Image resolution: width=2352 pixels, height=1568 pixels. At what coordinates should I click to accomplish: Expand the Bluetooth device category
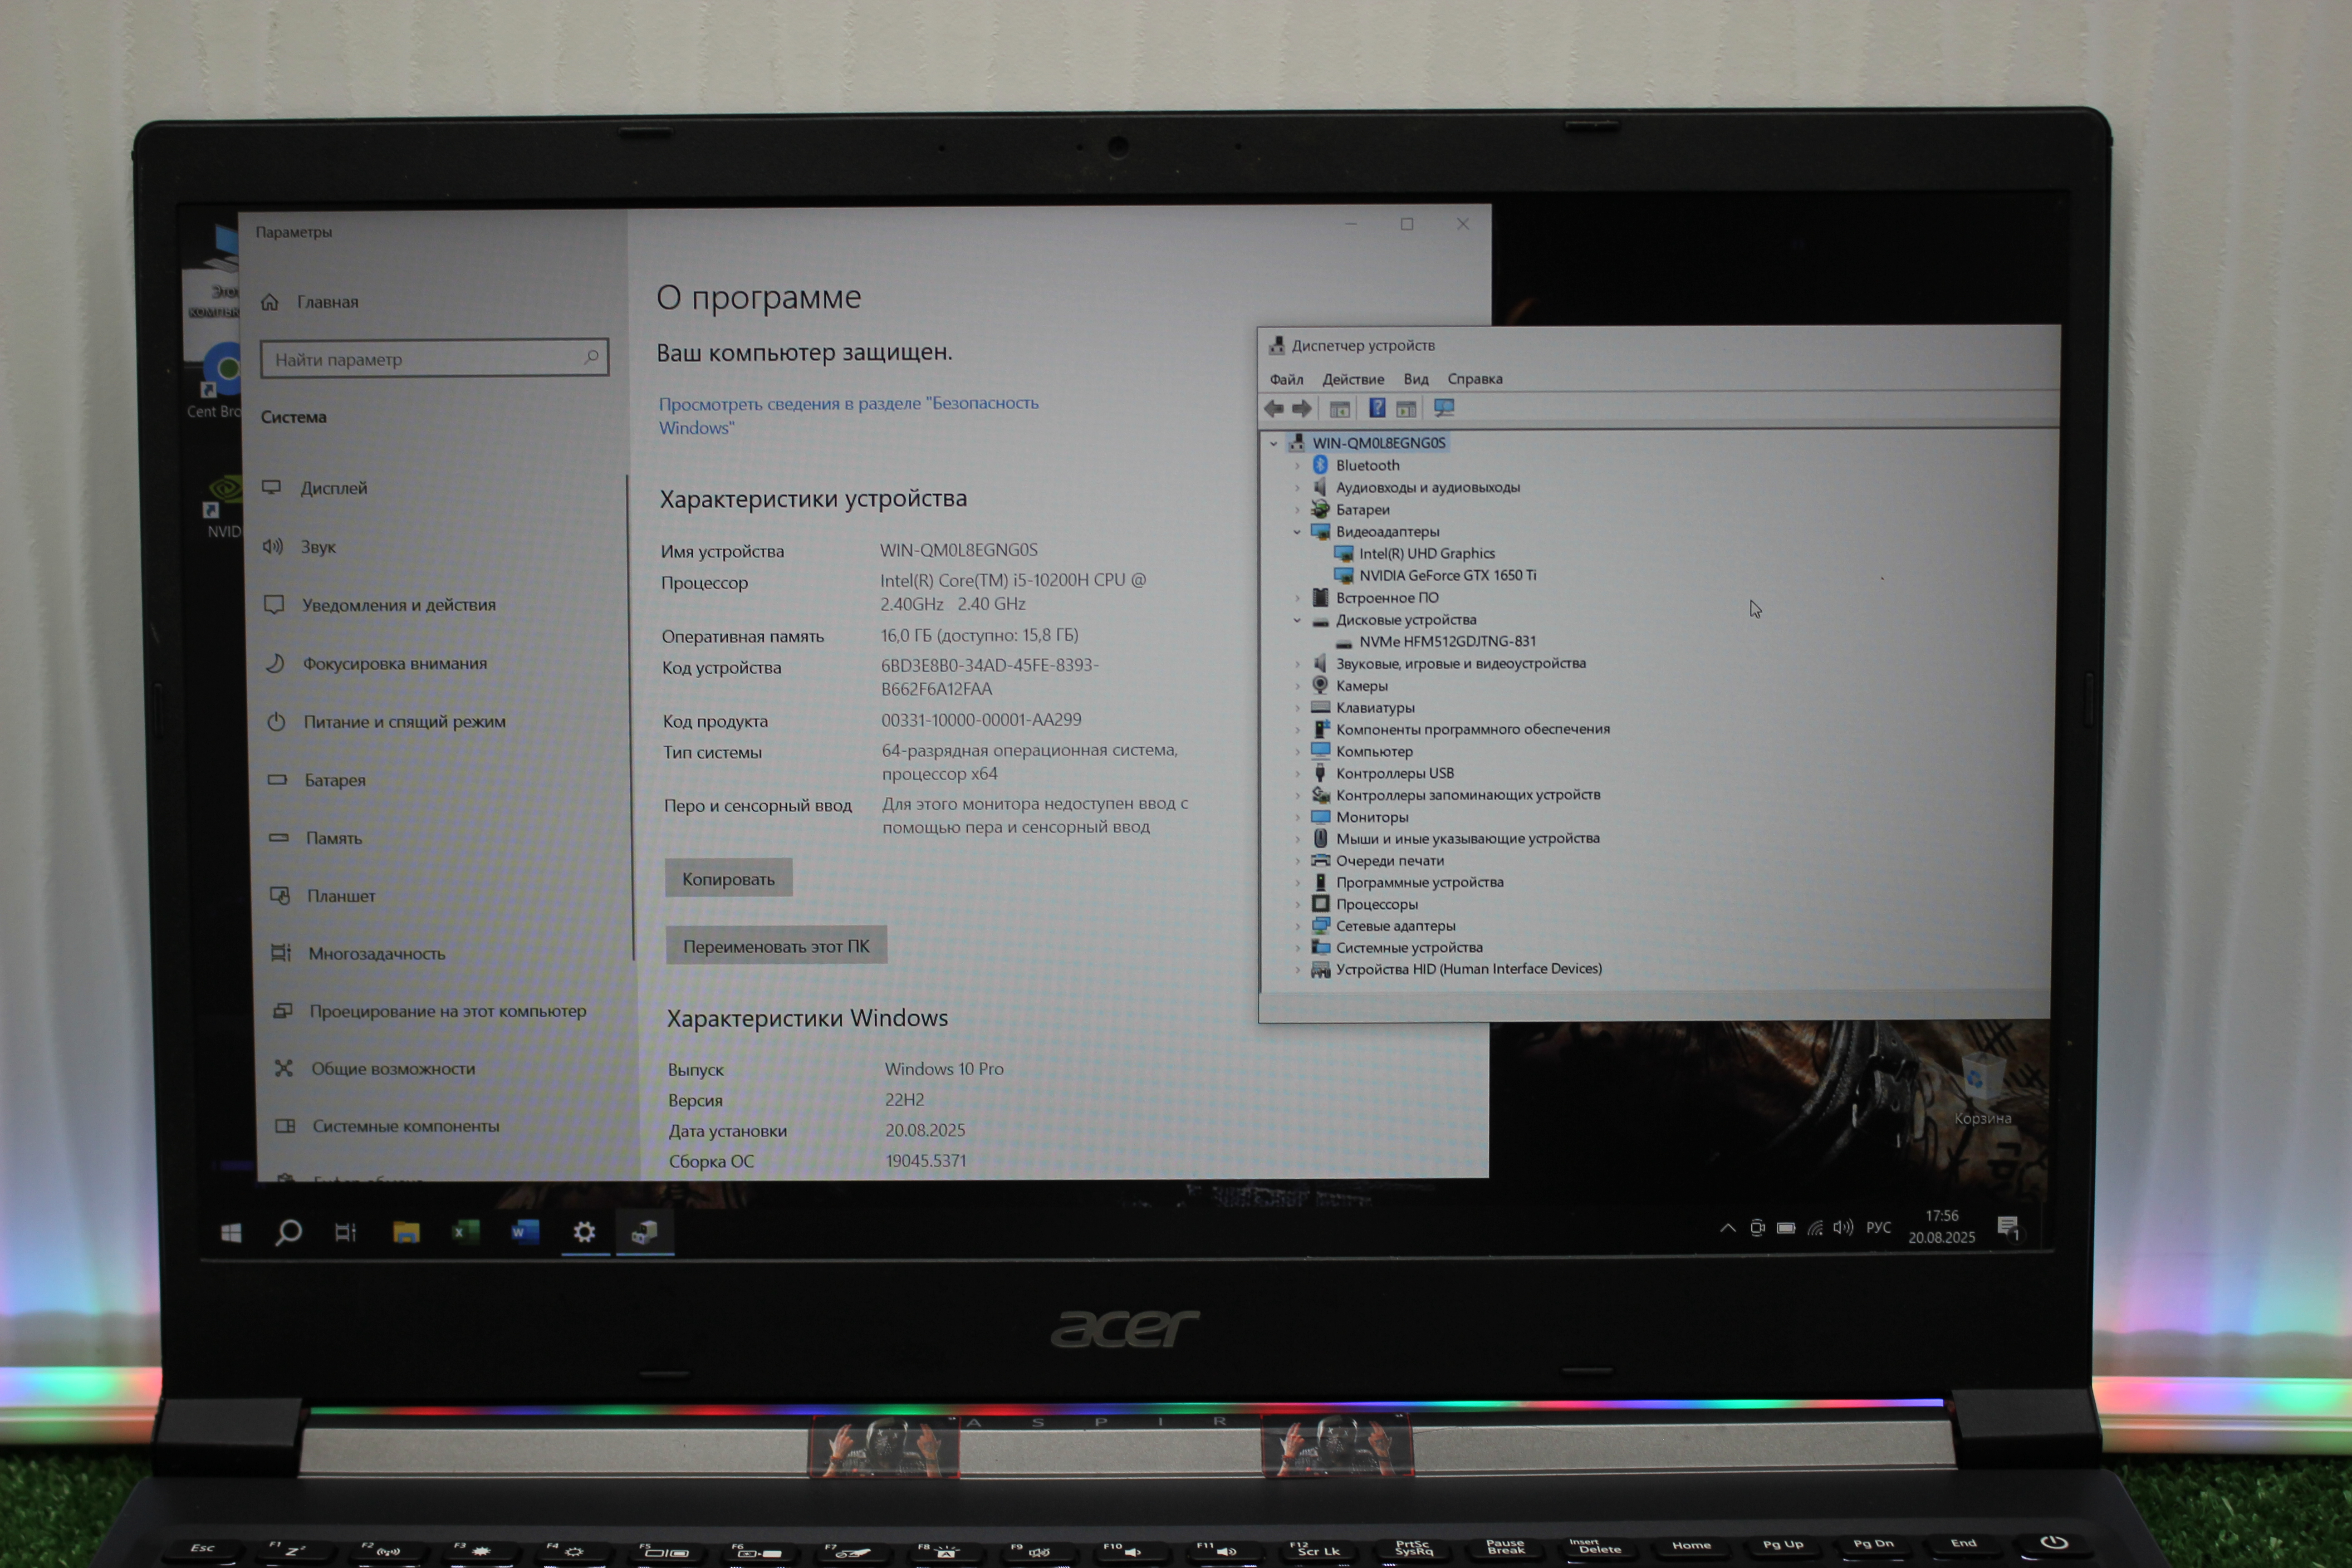tap(1297, 466)
